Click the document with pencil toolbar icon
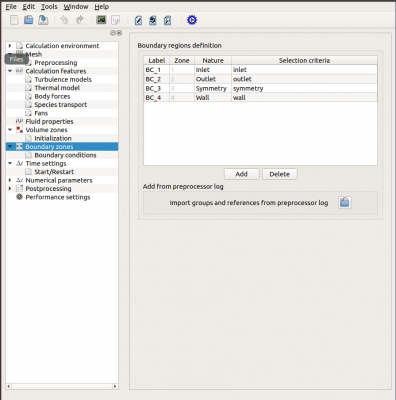Viewport: 396px width, 400px height. click(x=138, y=20)
